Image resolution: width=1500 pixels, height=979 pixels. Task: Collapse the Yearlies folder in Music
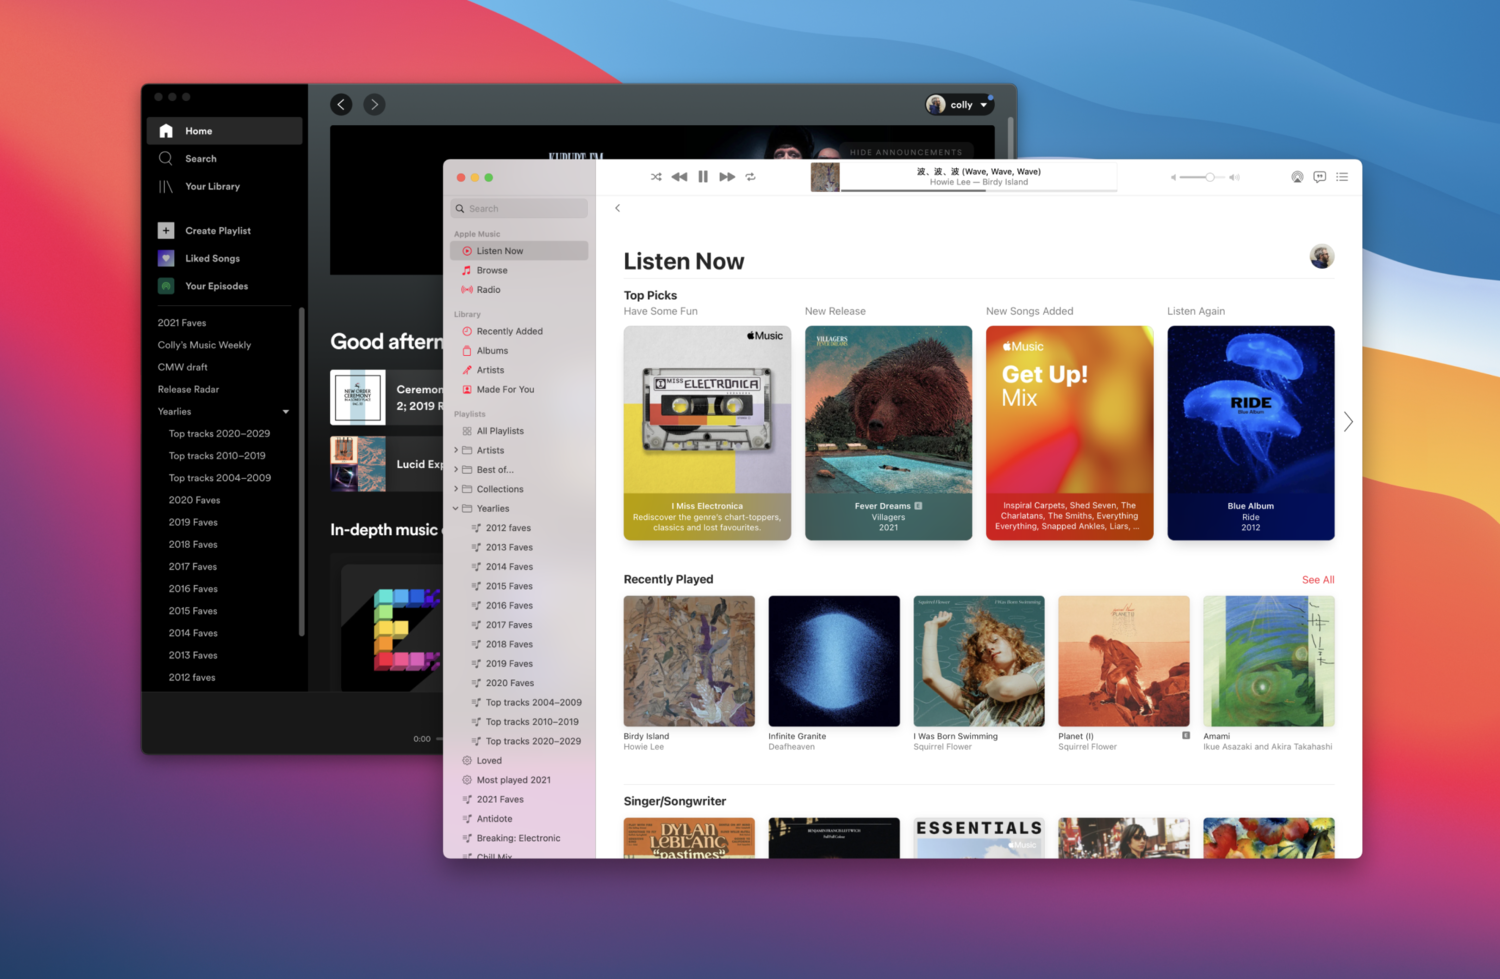[456, 509]
